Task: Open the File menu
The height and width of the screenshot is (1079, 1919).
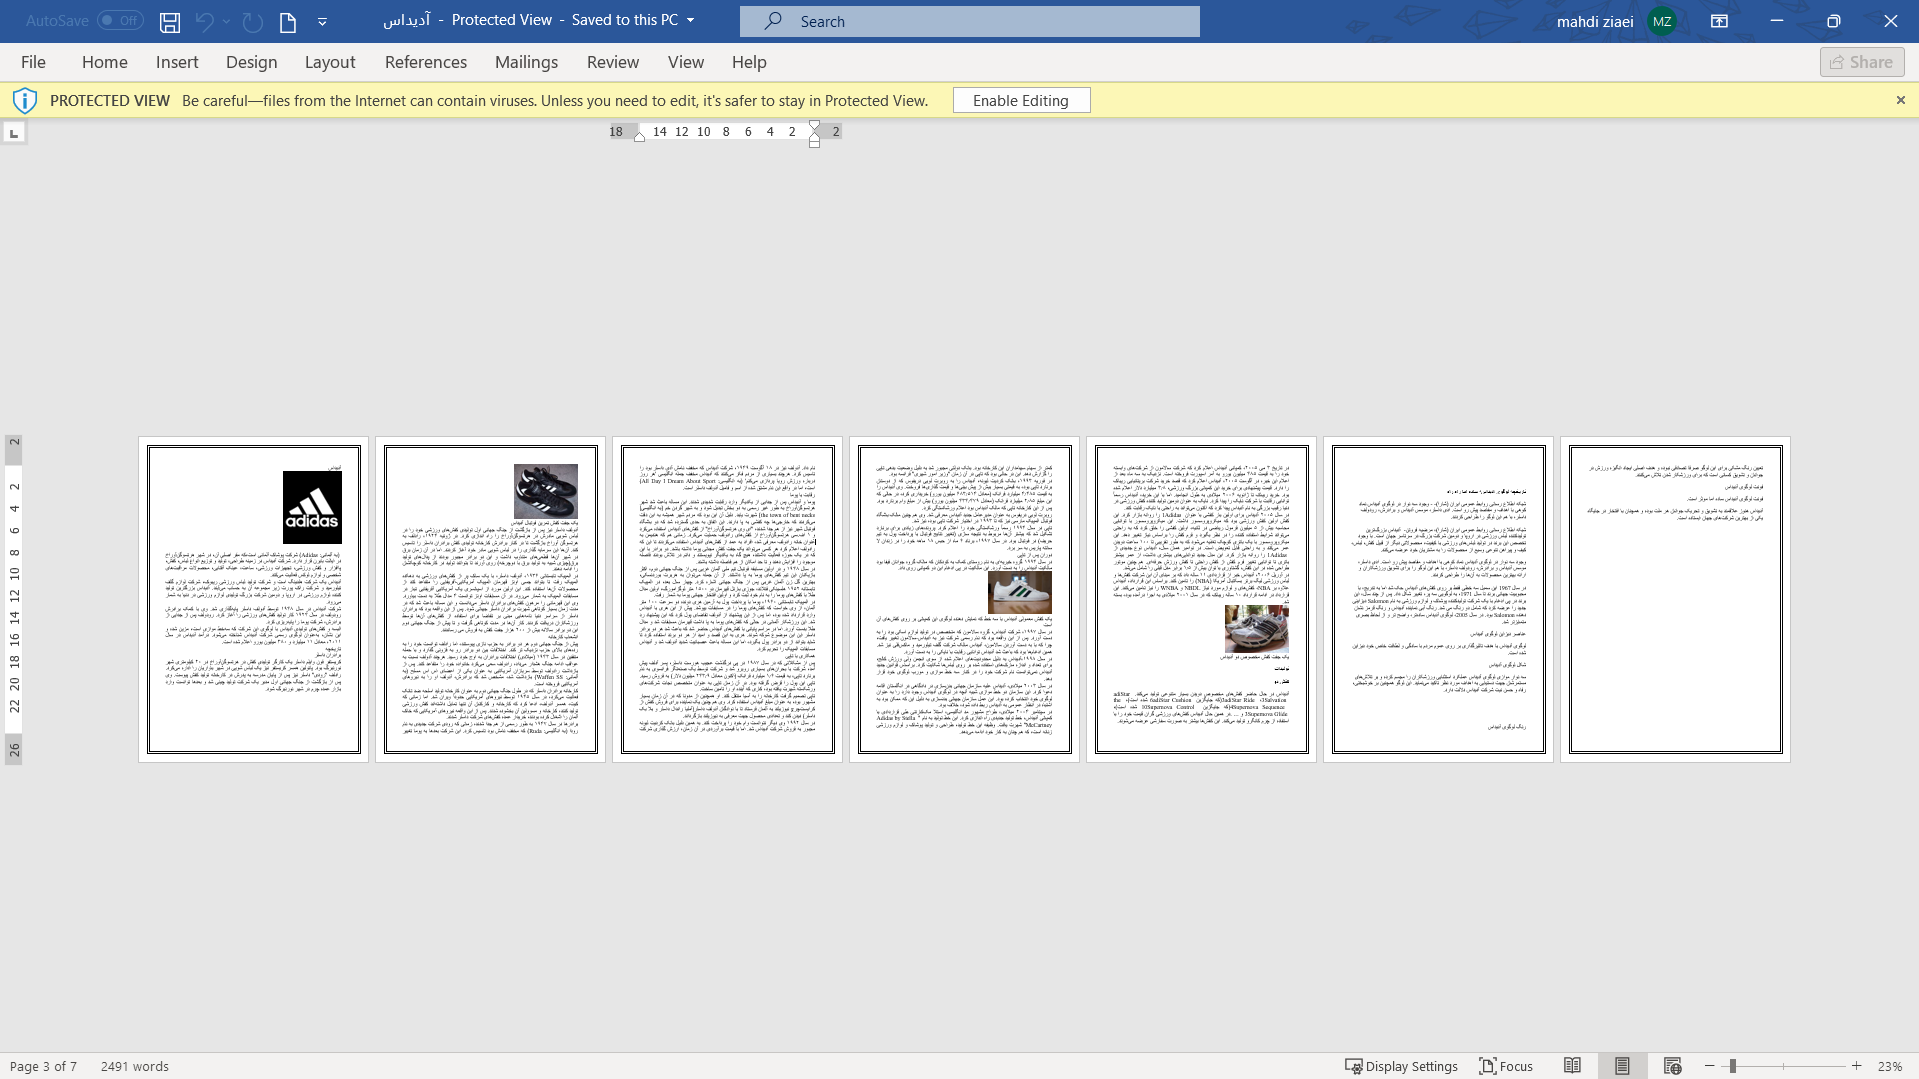Action: click(x=33, y=62)
